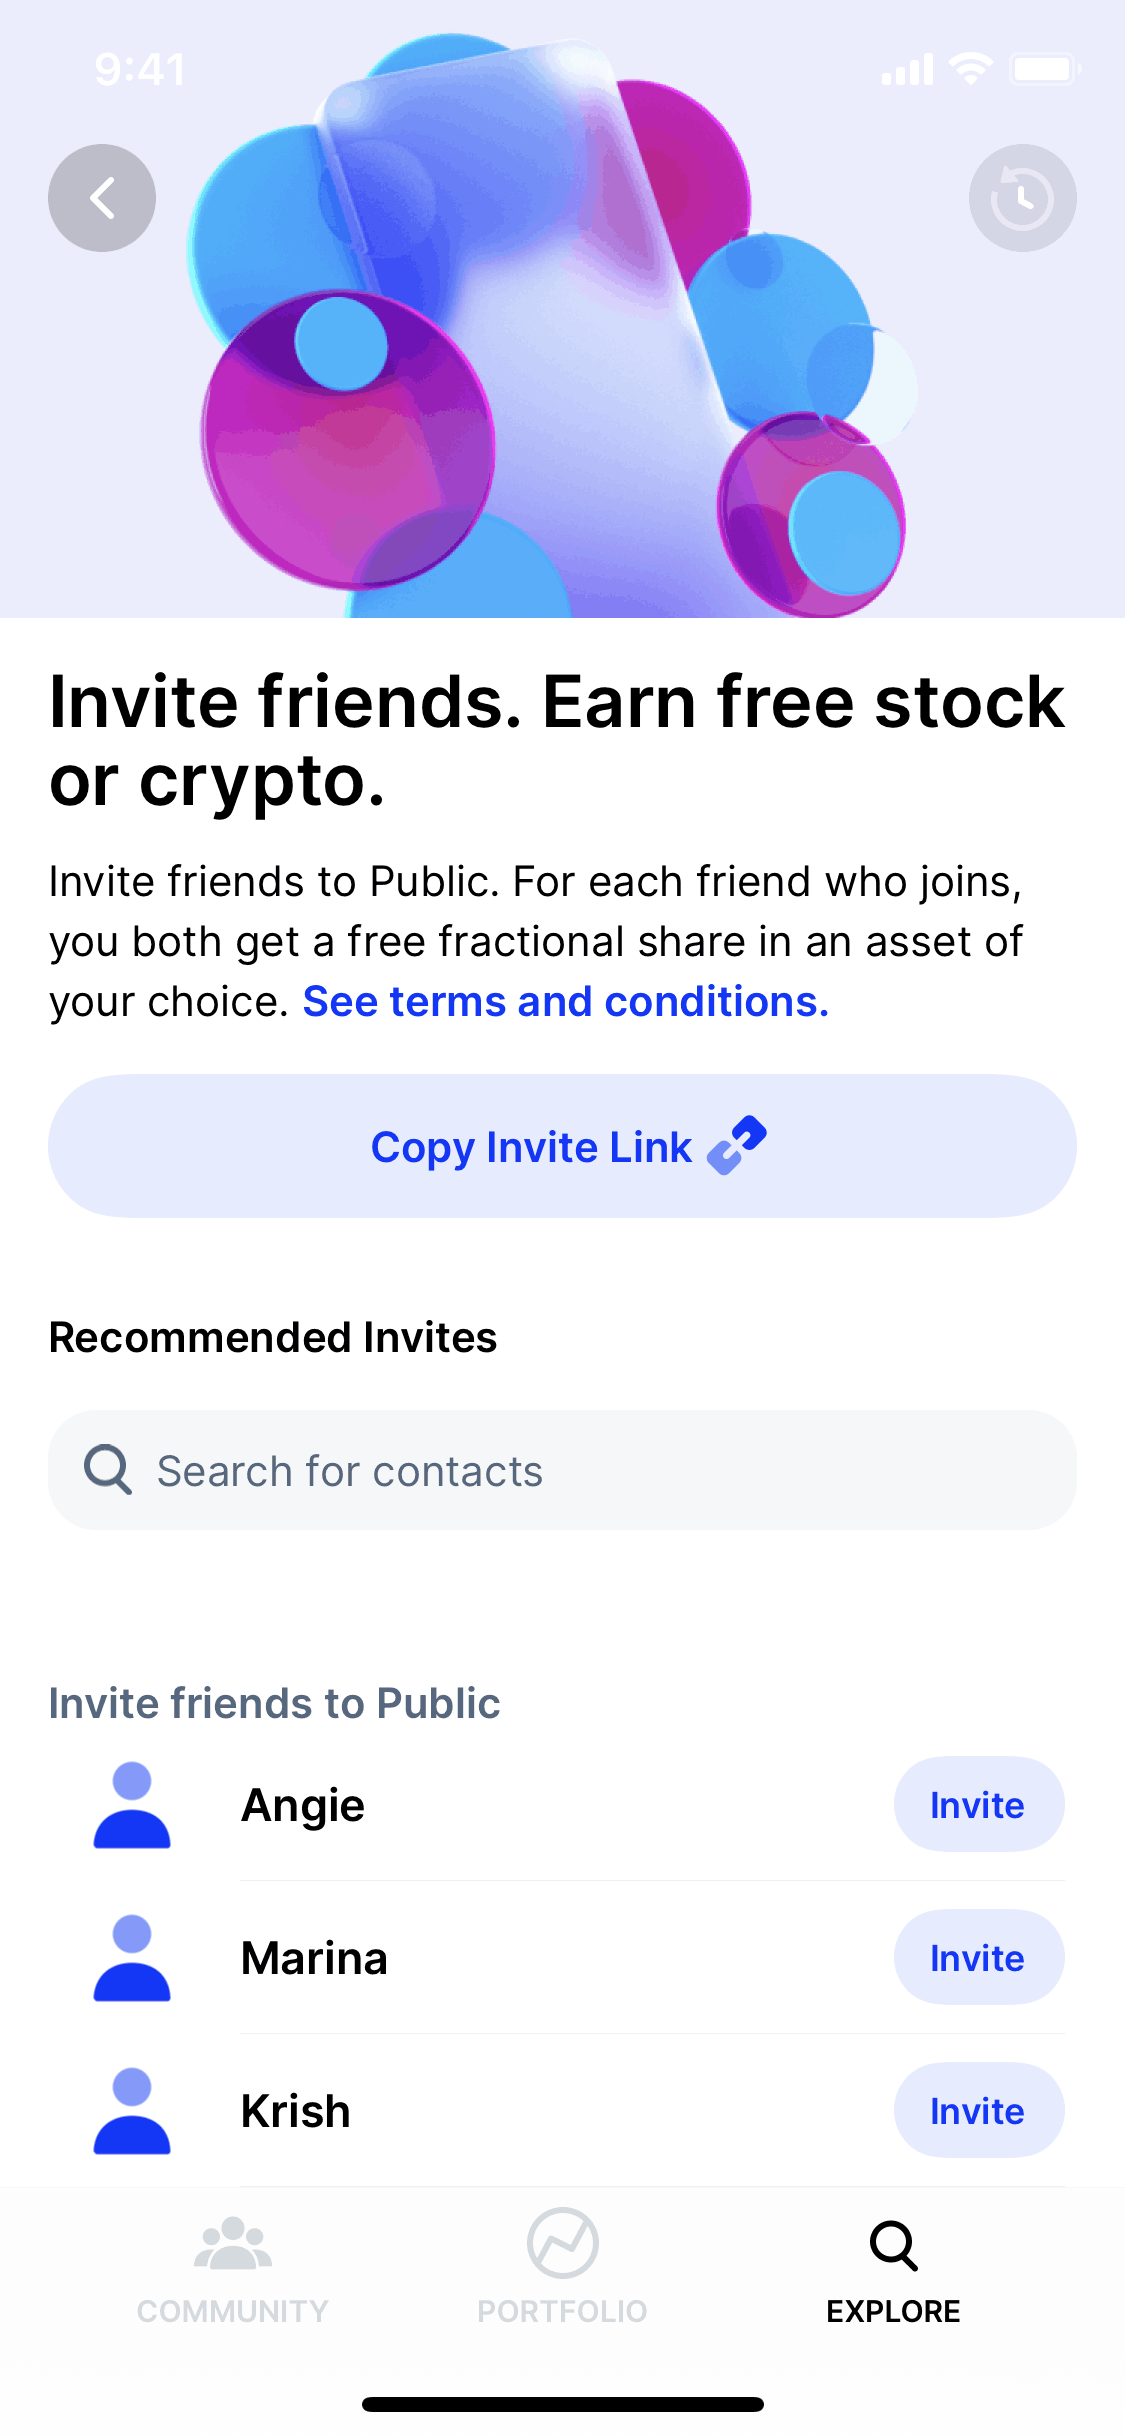Select the contact name Angie
Image resolution: width=1125 pixels, height=2436 pixels.
click(x=303, y=1805)
